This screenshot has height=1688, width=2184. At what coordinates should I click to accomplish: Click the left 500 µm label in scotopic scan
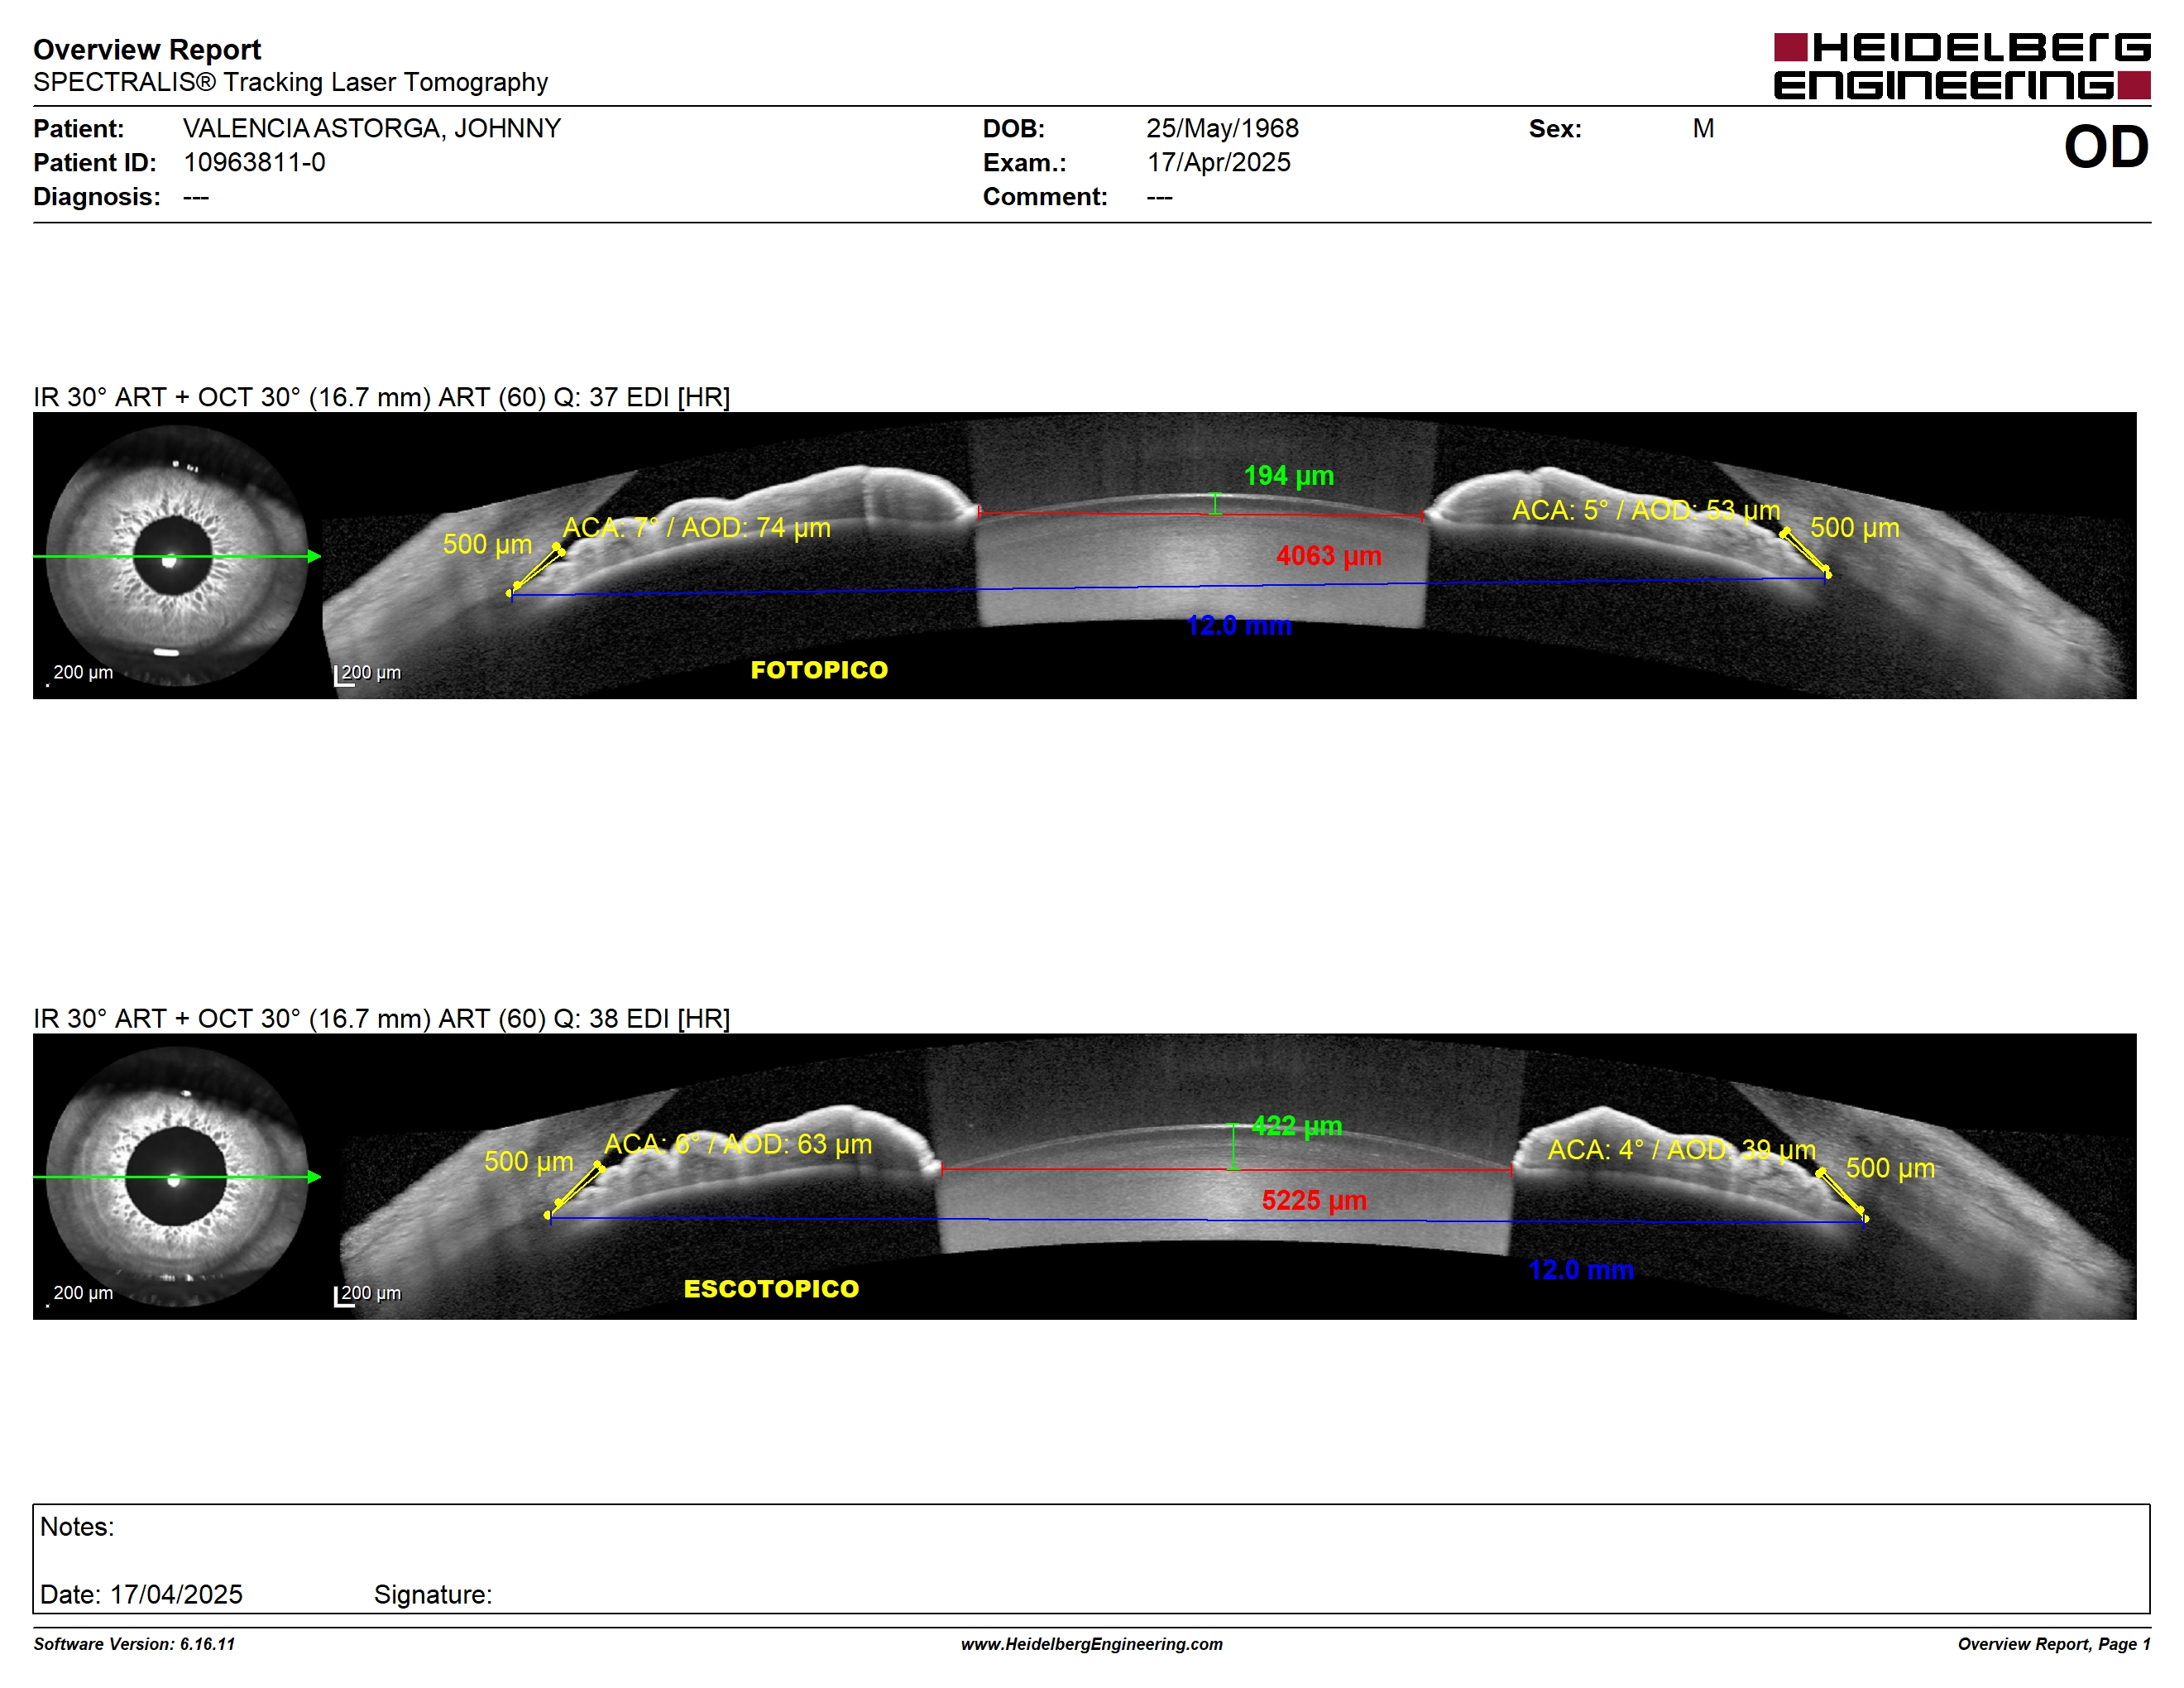point(528,1161)
